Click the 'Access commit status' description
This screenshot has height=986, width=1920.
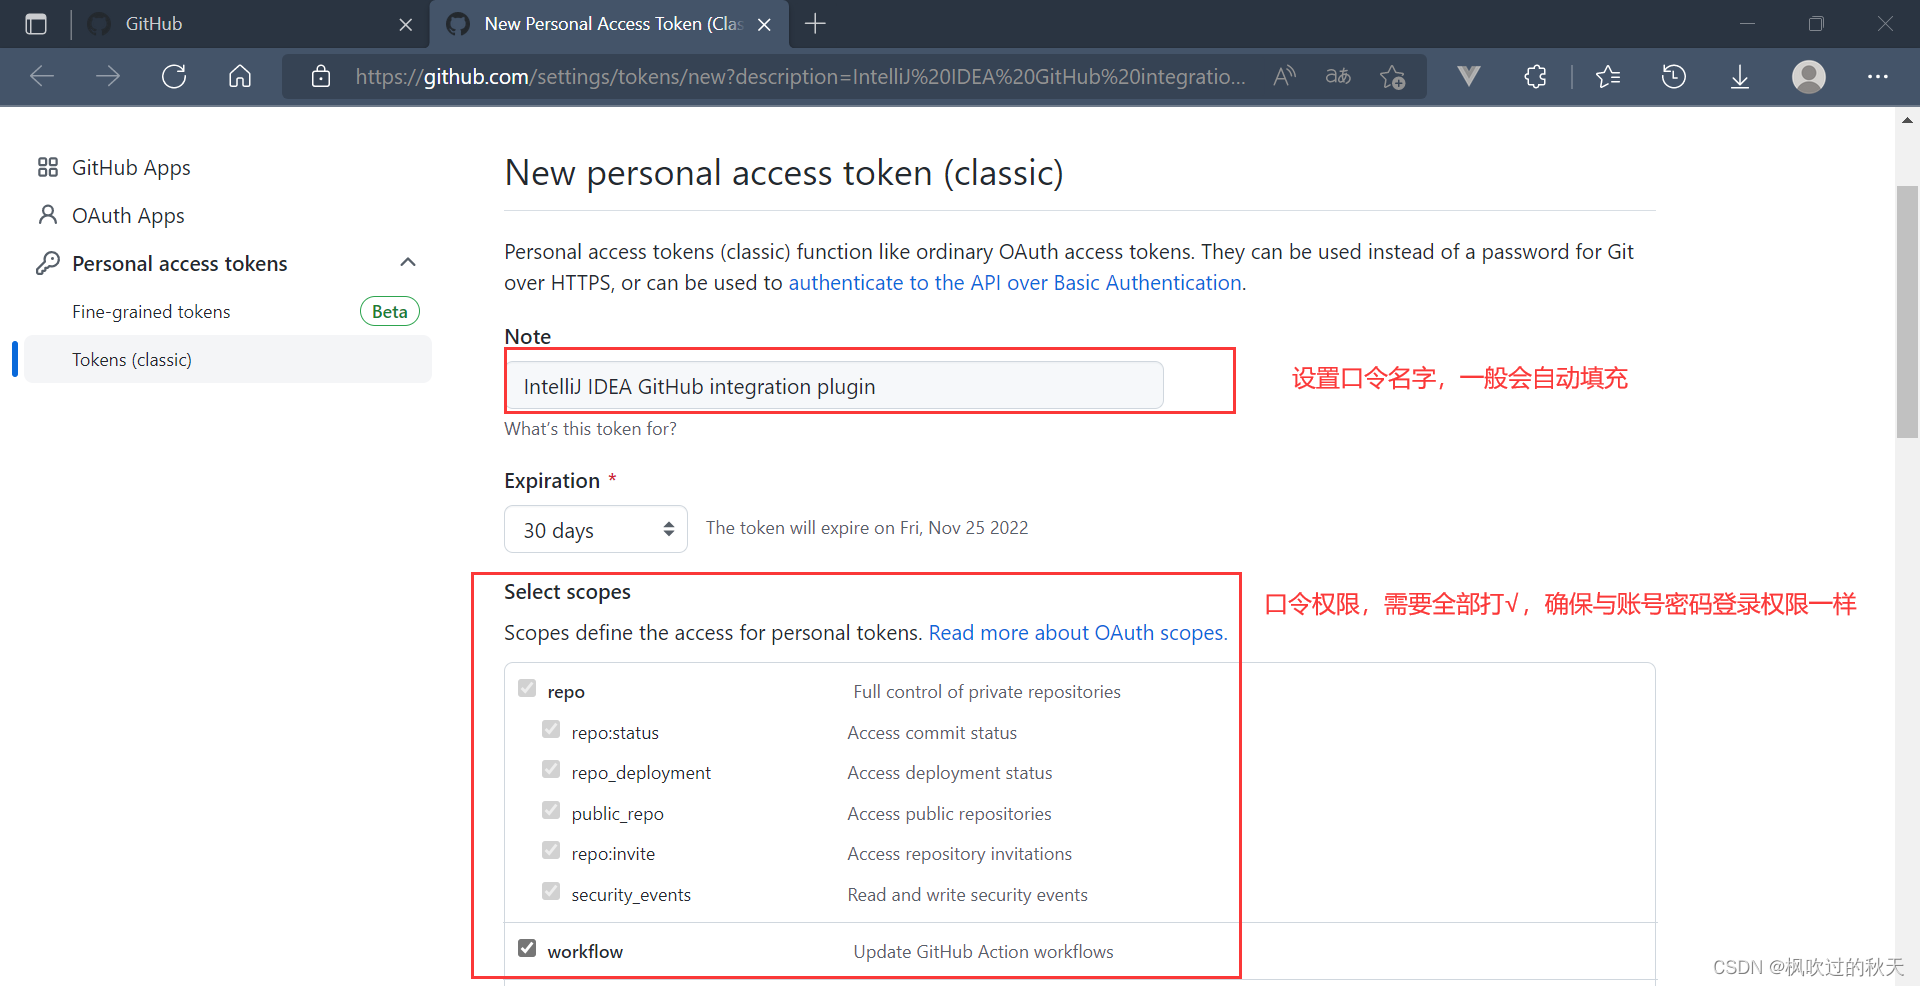pyautogui.click(x=932, y=733)
